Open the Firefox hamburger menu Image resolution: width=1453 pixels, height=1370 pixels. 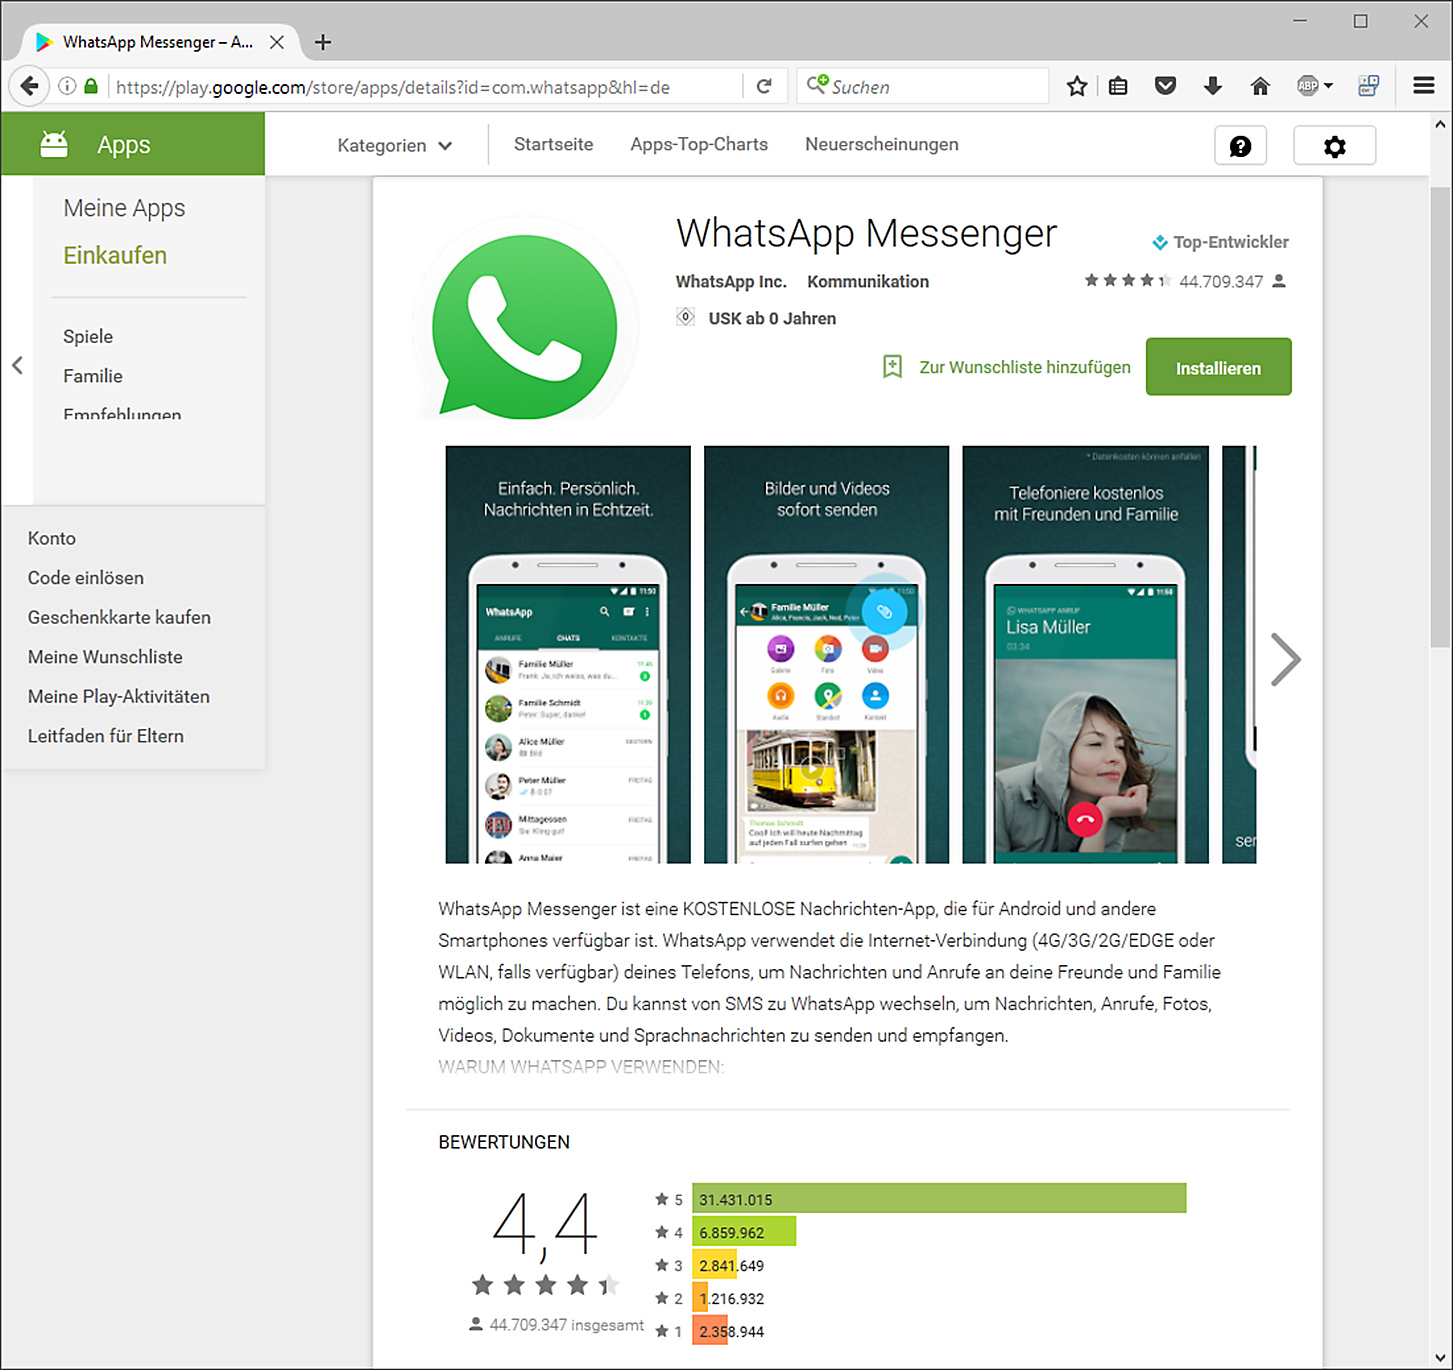tap(1424, 86)
